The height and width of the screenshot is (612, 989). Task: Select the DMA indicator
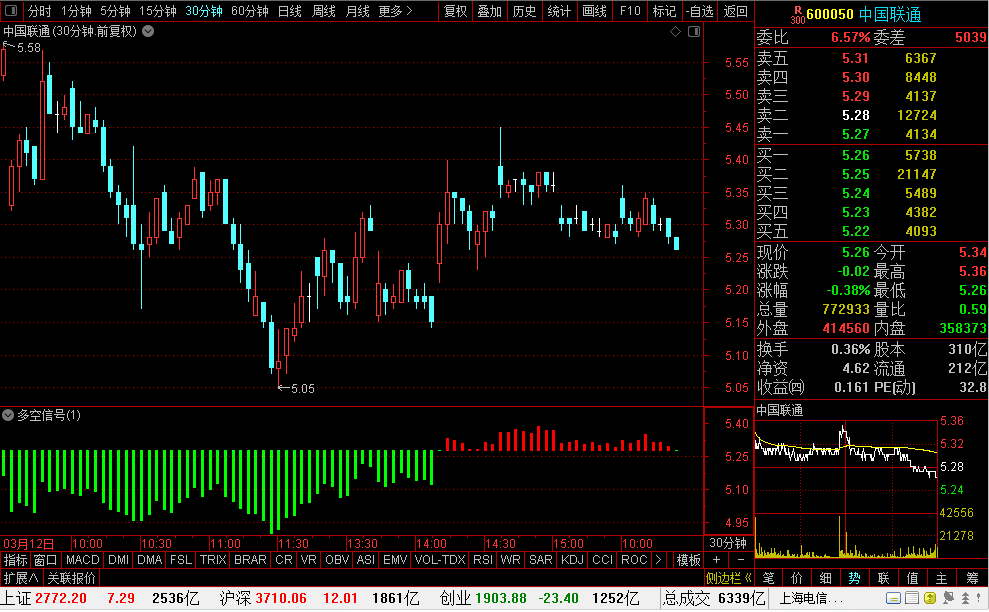149,560
